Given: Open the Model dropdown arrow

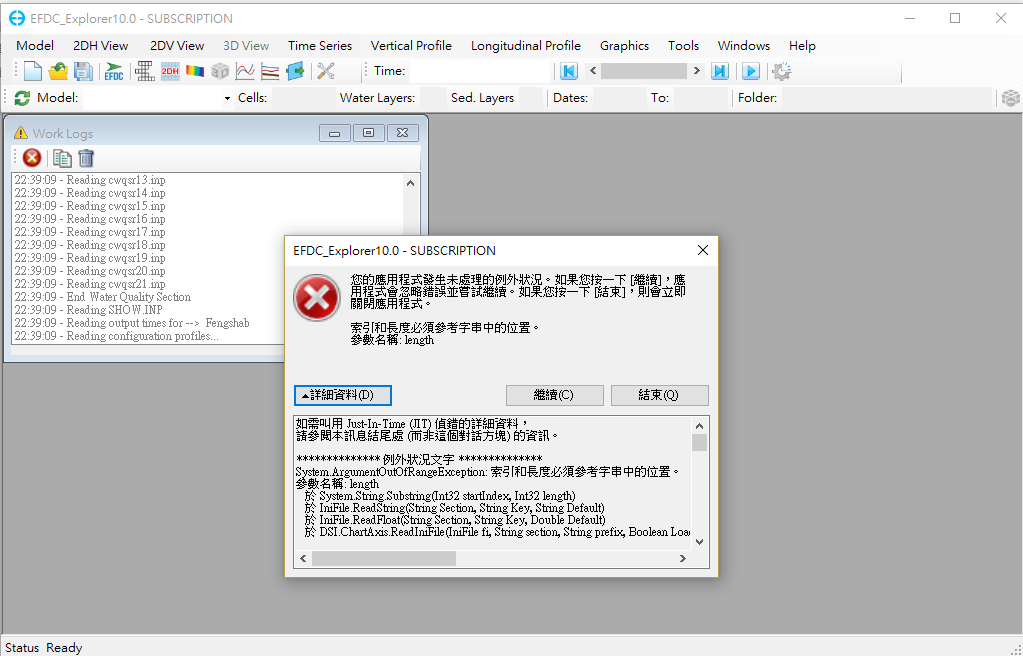Looking at the screenshot, I should (227, 99).
